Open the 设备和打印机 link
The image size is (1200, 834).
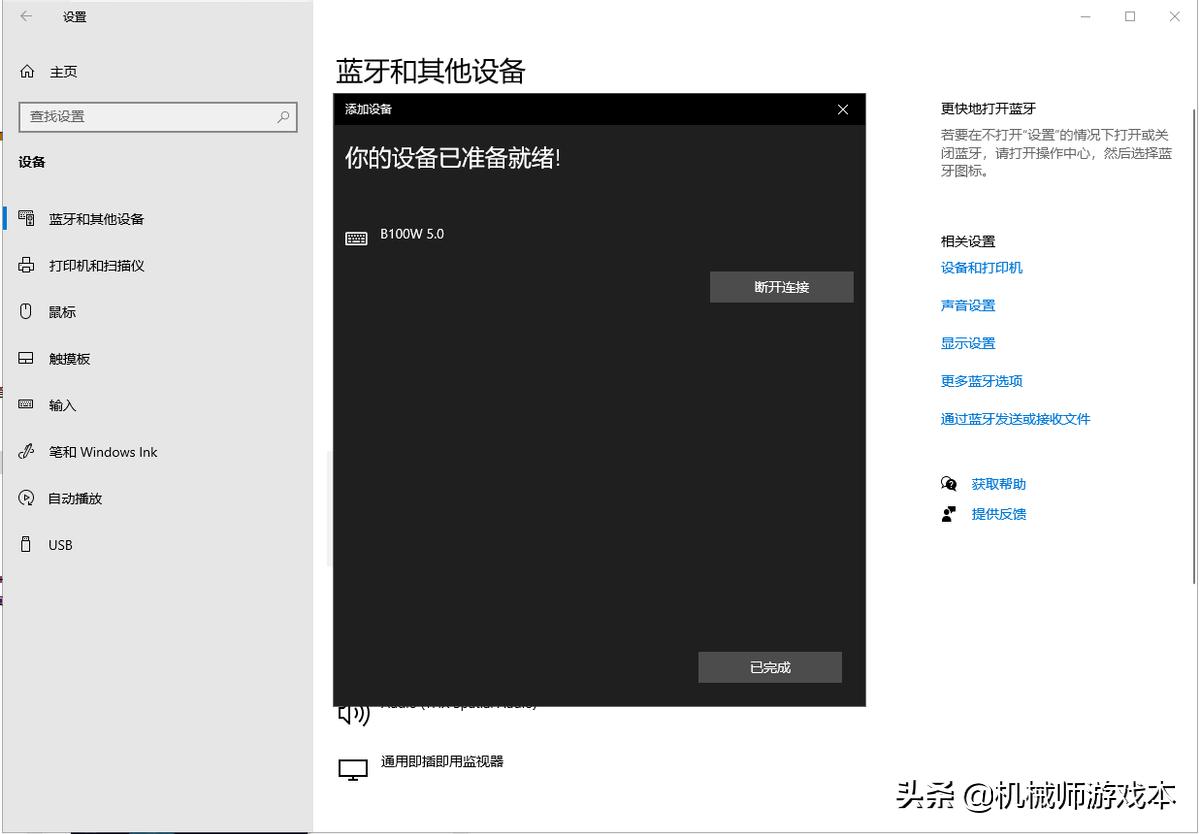[982, 267]
